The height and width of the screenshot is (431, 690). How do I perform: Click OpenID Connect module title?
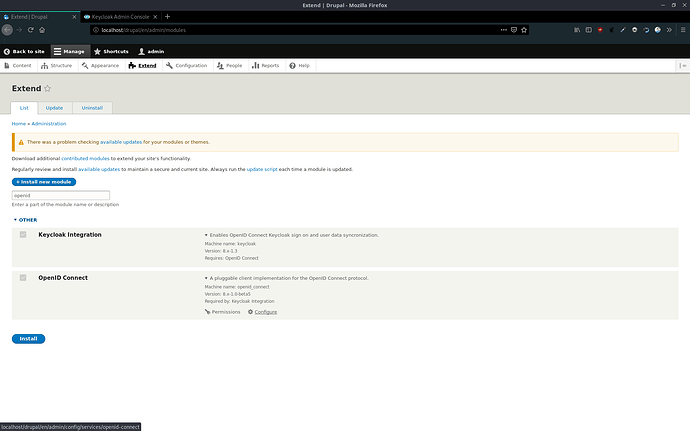[63, 278]
